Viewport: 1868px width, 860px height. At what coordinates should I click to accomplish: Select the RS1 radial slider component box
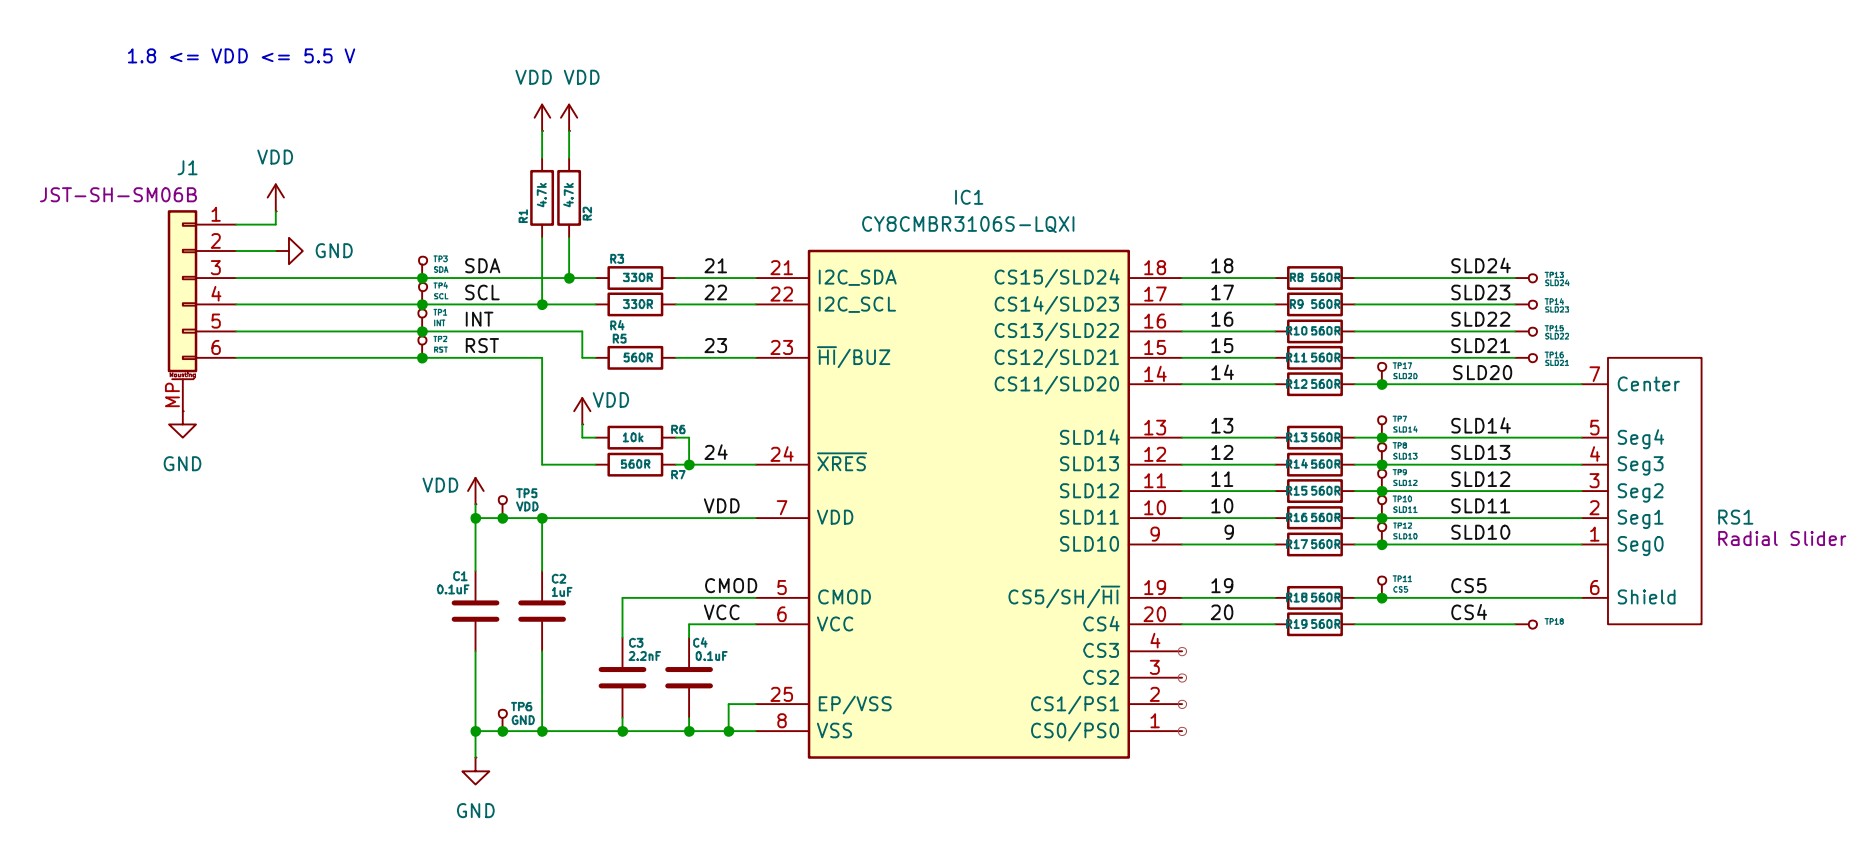[x=1654, y=491]
